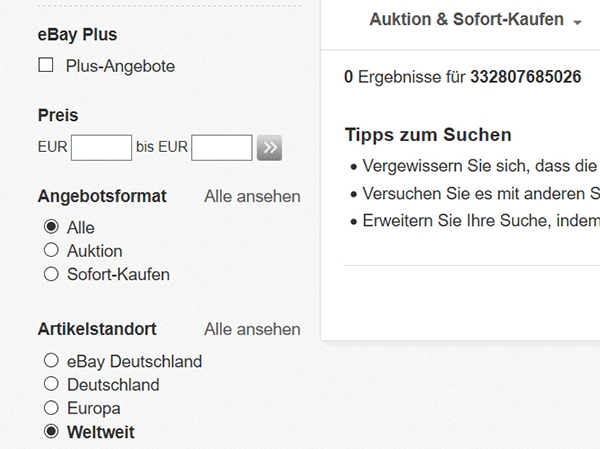Choose Europa item location
600x449 pixels.
(51, 408)
